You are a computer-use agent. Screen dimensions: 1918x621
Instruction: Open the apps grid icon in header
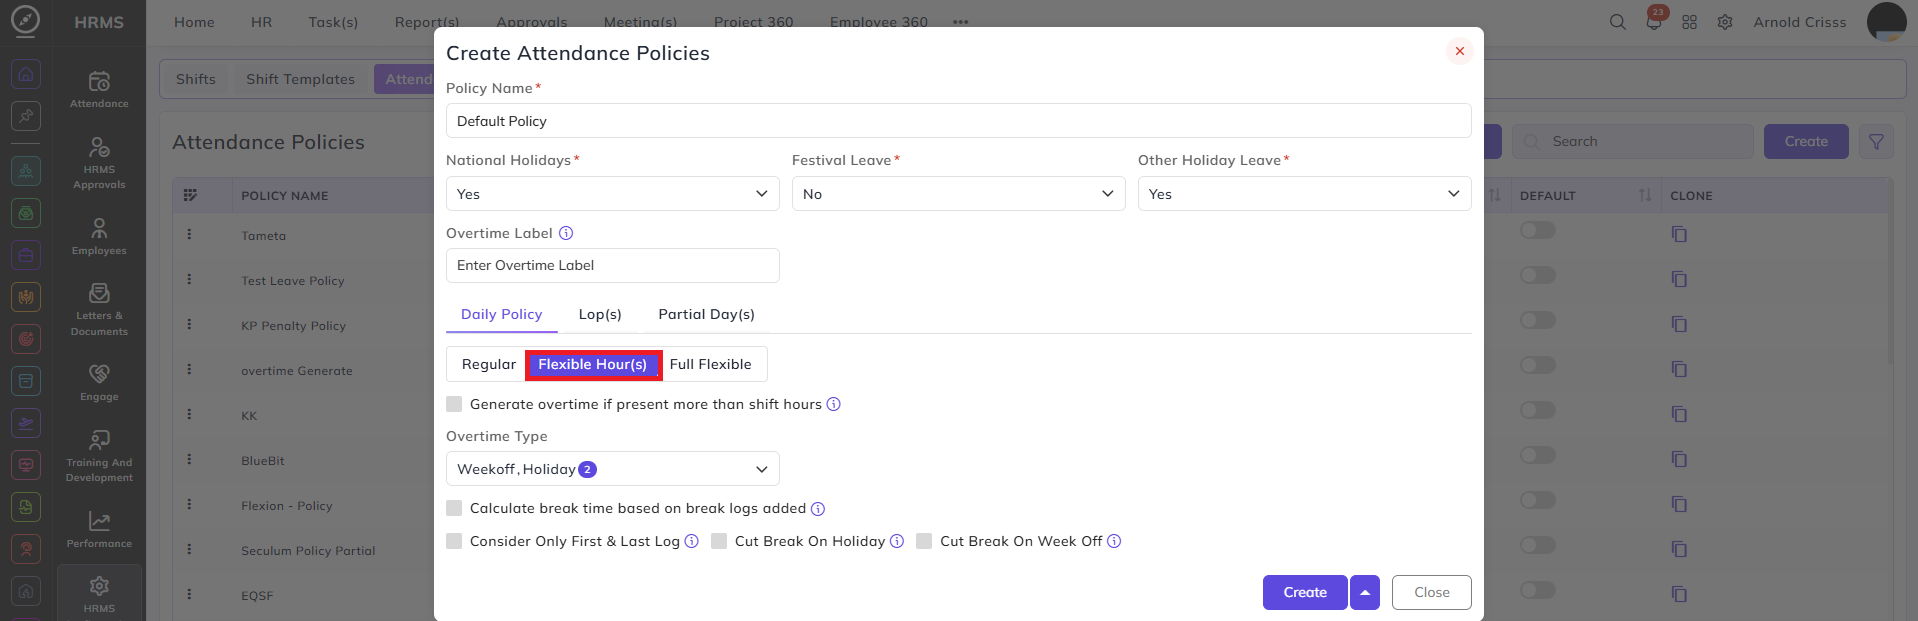(x=1690, y=22)
